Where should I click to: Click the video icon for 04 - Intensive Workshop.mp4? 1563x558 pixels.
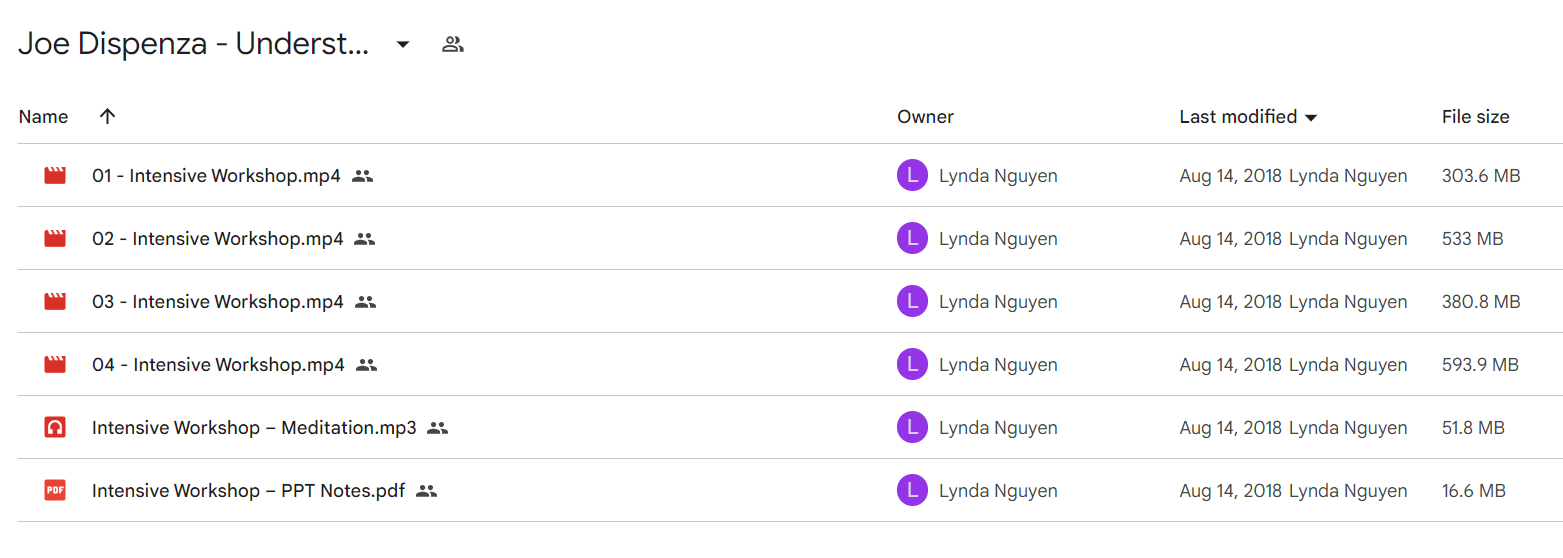point(55,365)
